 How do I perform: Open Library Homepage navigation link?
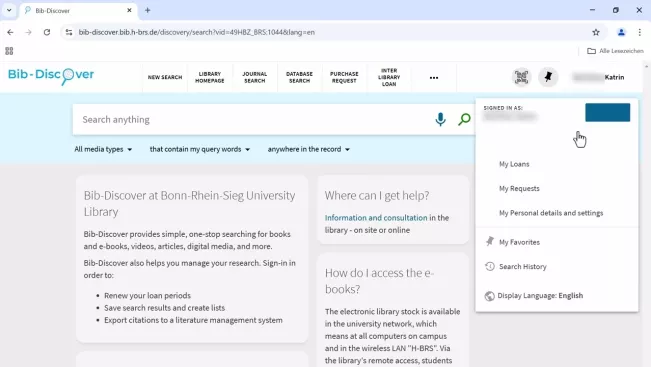(210, 77)
